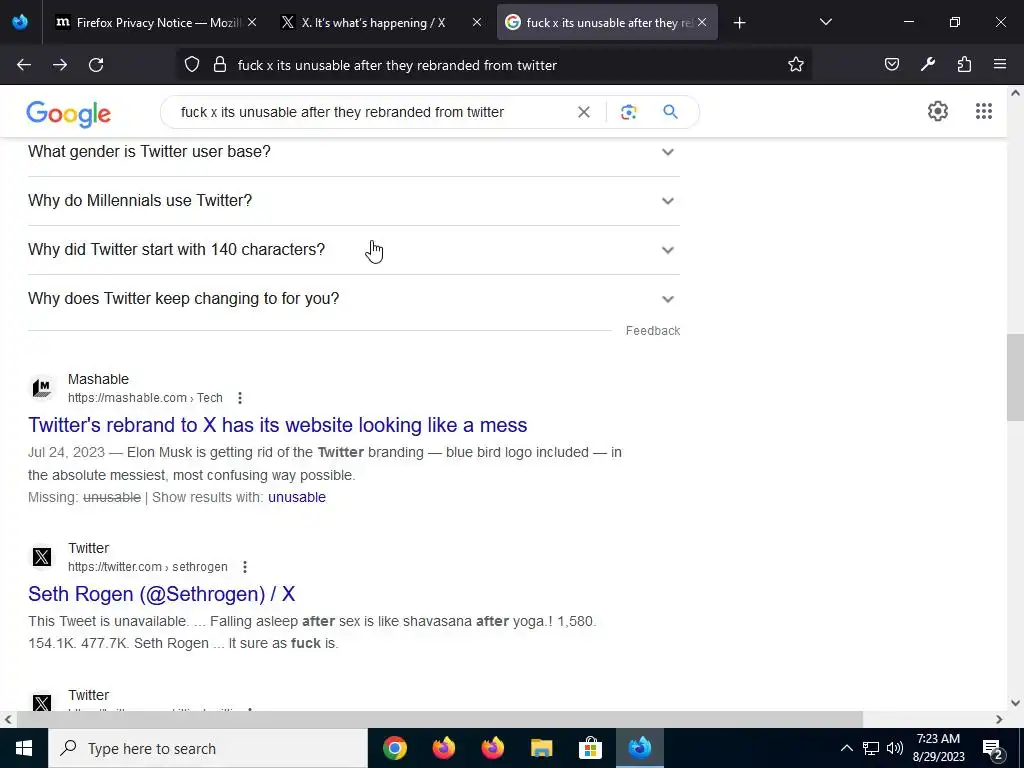
Task: Click the X favicon beside Seth Rogen result
Action: tap(42, 557)
